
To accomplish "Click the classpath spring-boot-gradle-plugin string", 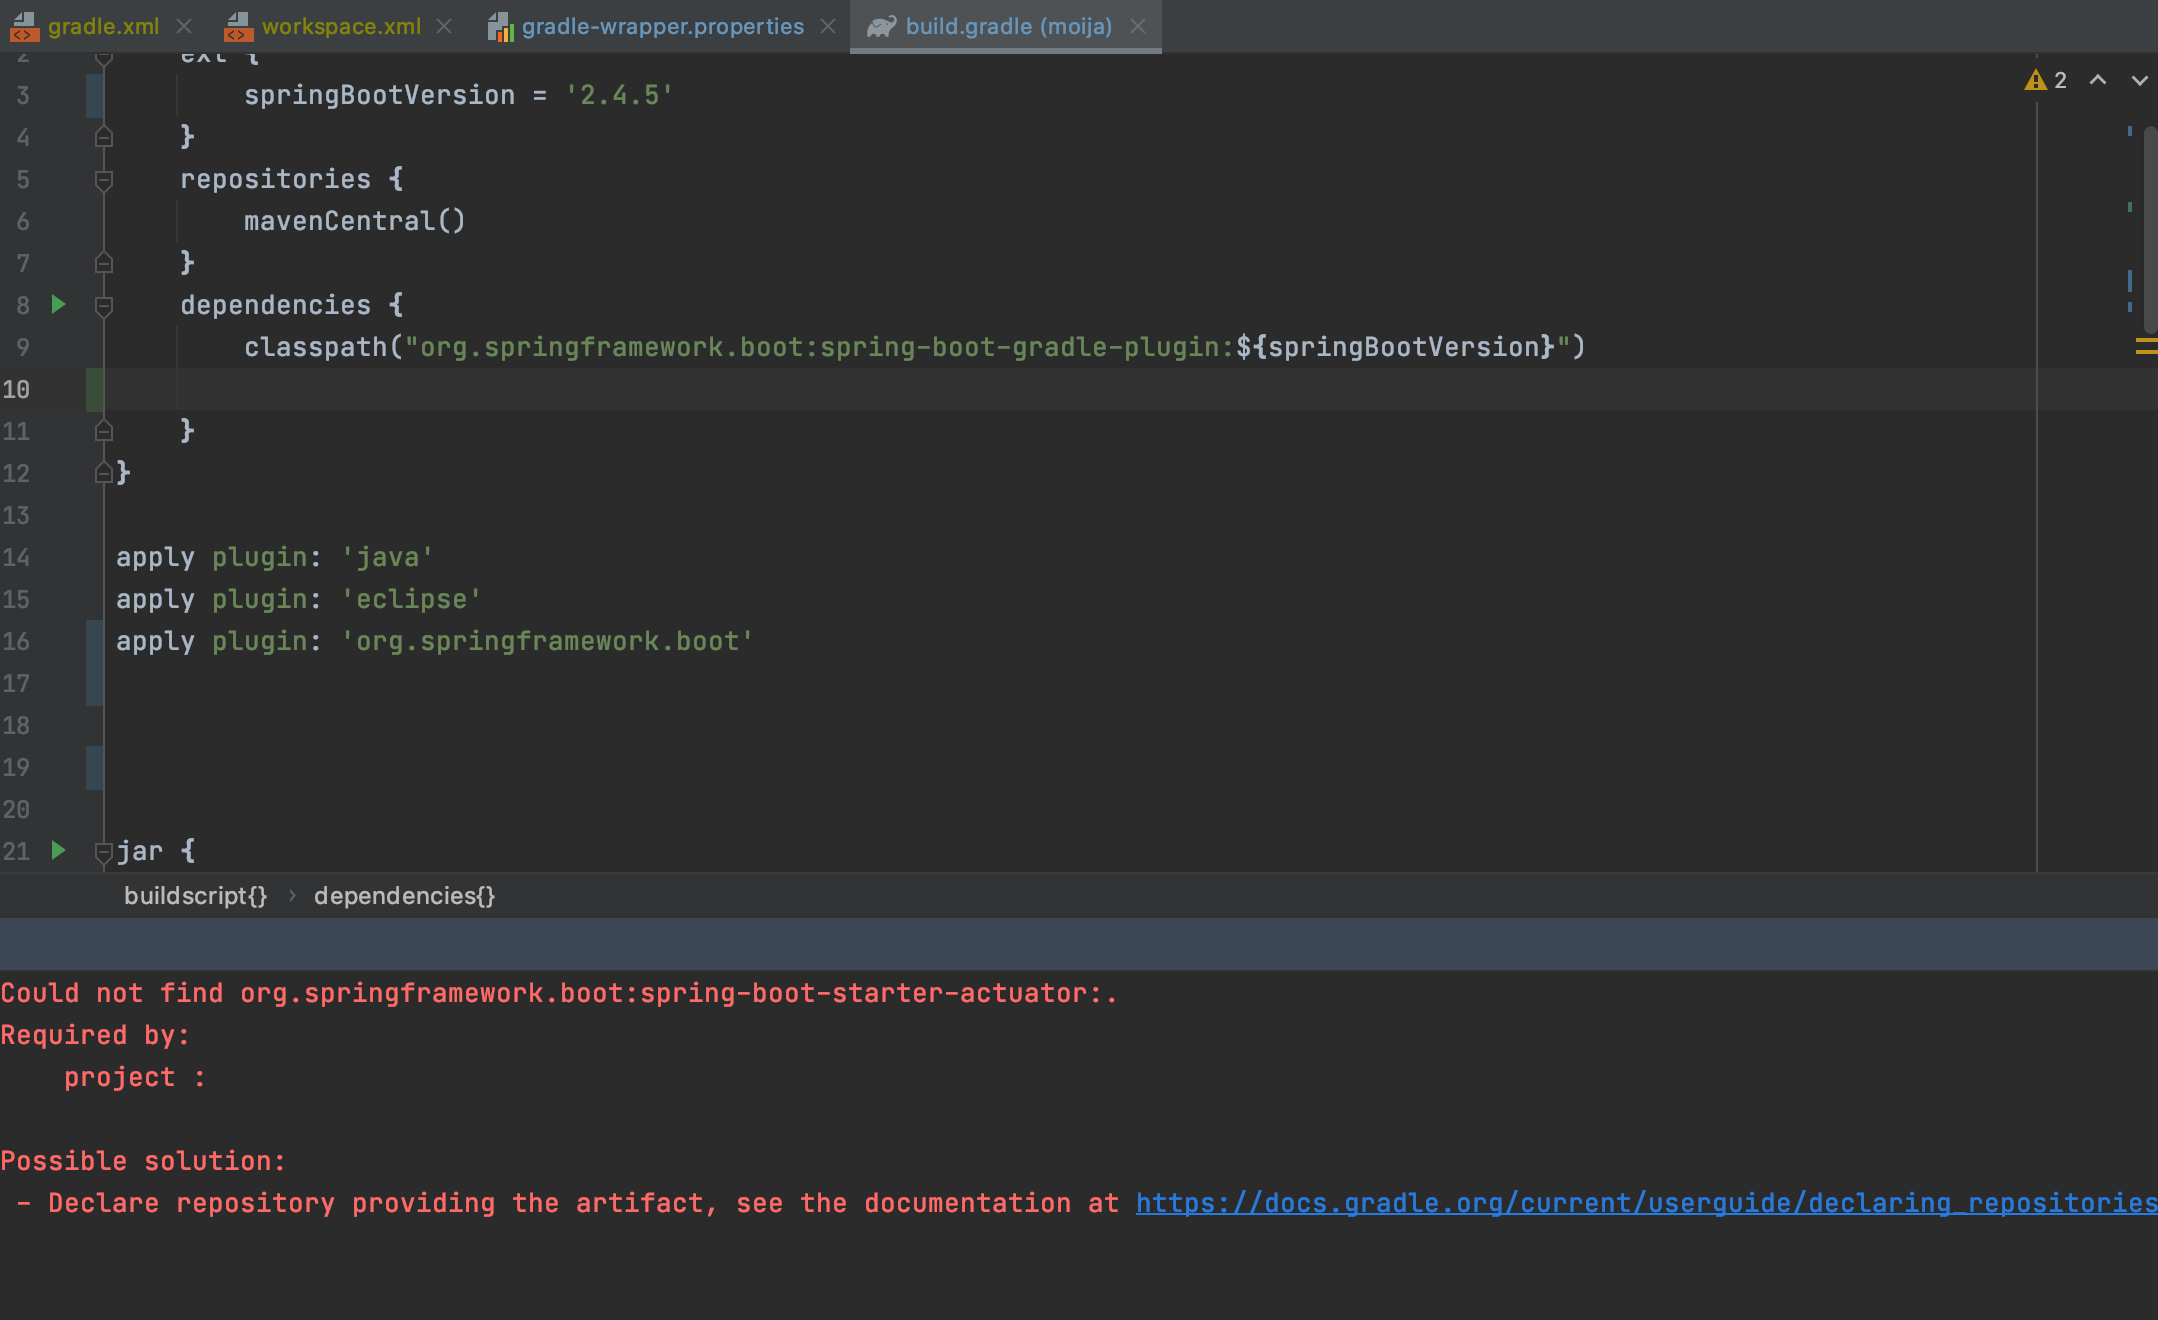I will pos(987,347).
